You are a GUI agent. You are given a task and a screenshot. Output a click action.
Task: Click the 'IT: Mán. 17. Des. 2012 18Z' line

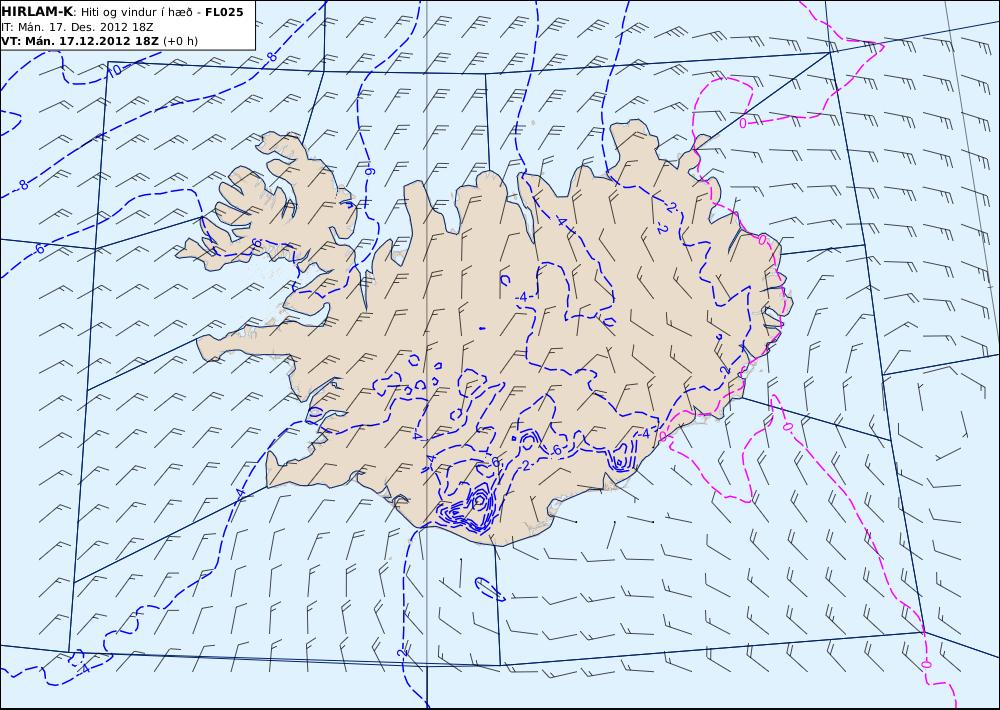77,27
